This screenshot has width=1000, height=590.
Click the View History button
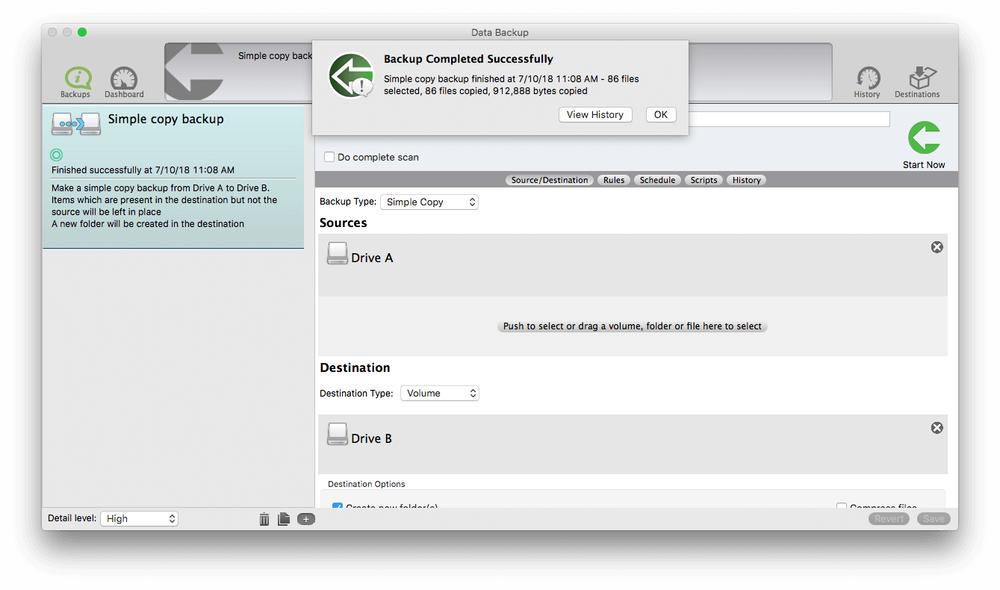click(x=595, y=114)
